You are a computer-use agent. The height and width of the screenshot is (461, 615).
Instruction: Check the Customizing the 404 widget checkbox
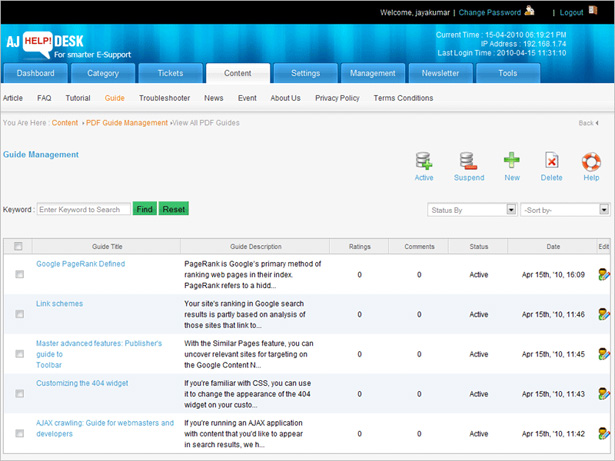click(20, 394)
